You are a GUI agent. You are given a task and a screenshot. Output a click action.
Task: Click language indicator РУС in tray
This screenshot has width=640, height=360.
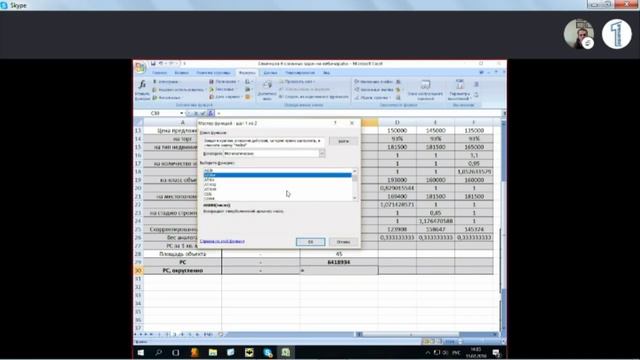tap(456, 353)
